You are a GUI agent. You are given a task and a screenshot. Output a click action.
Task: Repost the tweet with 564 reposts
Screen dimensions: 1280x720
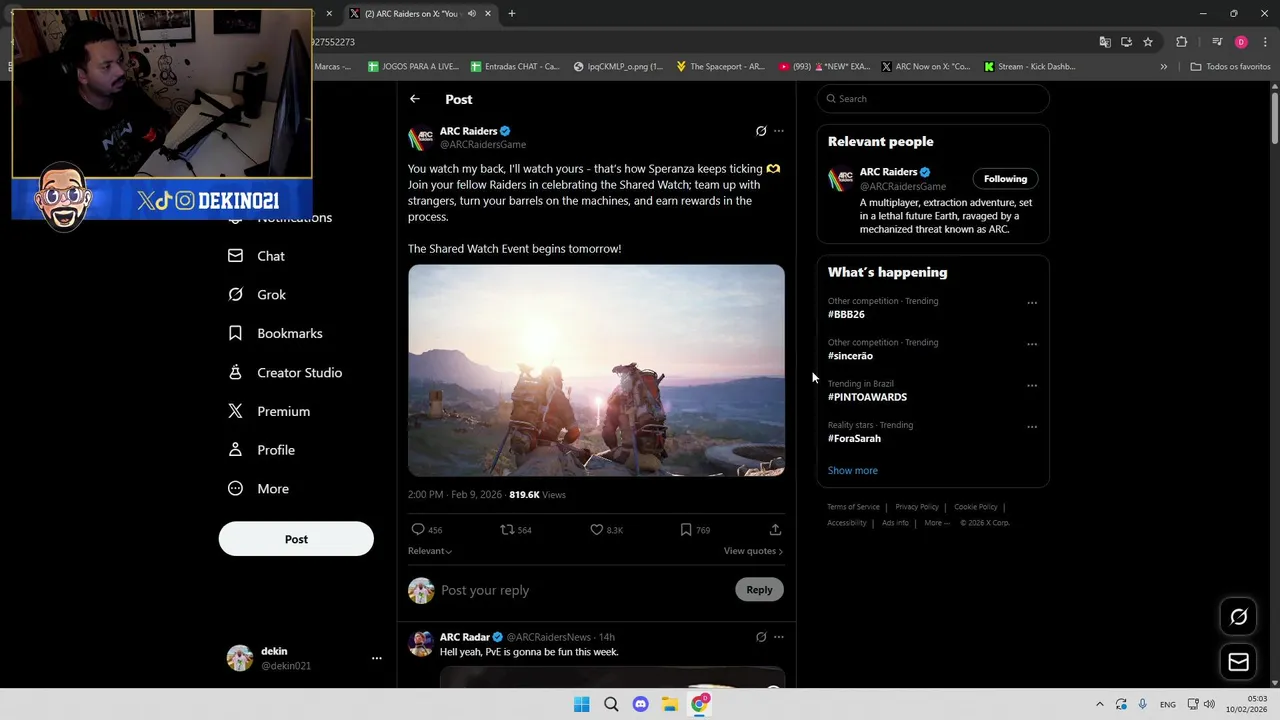[507, 530]
